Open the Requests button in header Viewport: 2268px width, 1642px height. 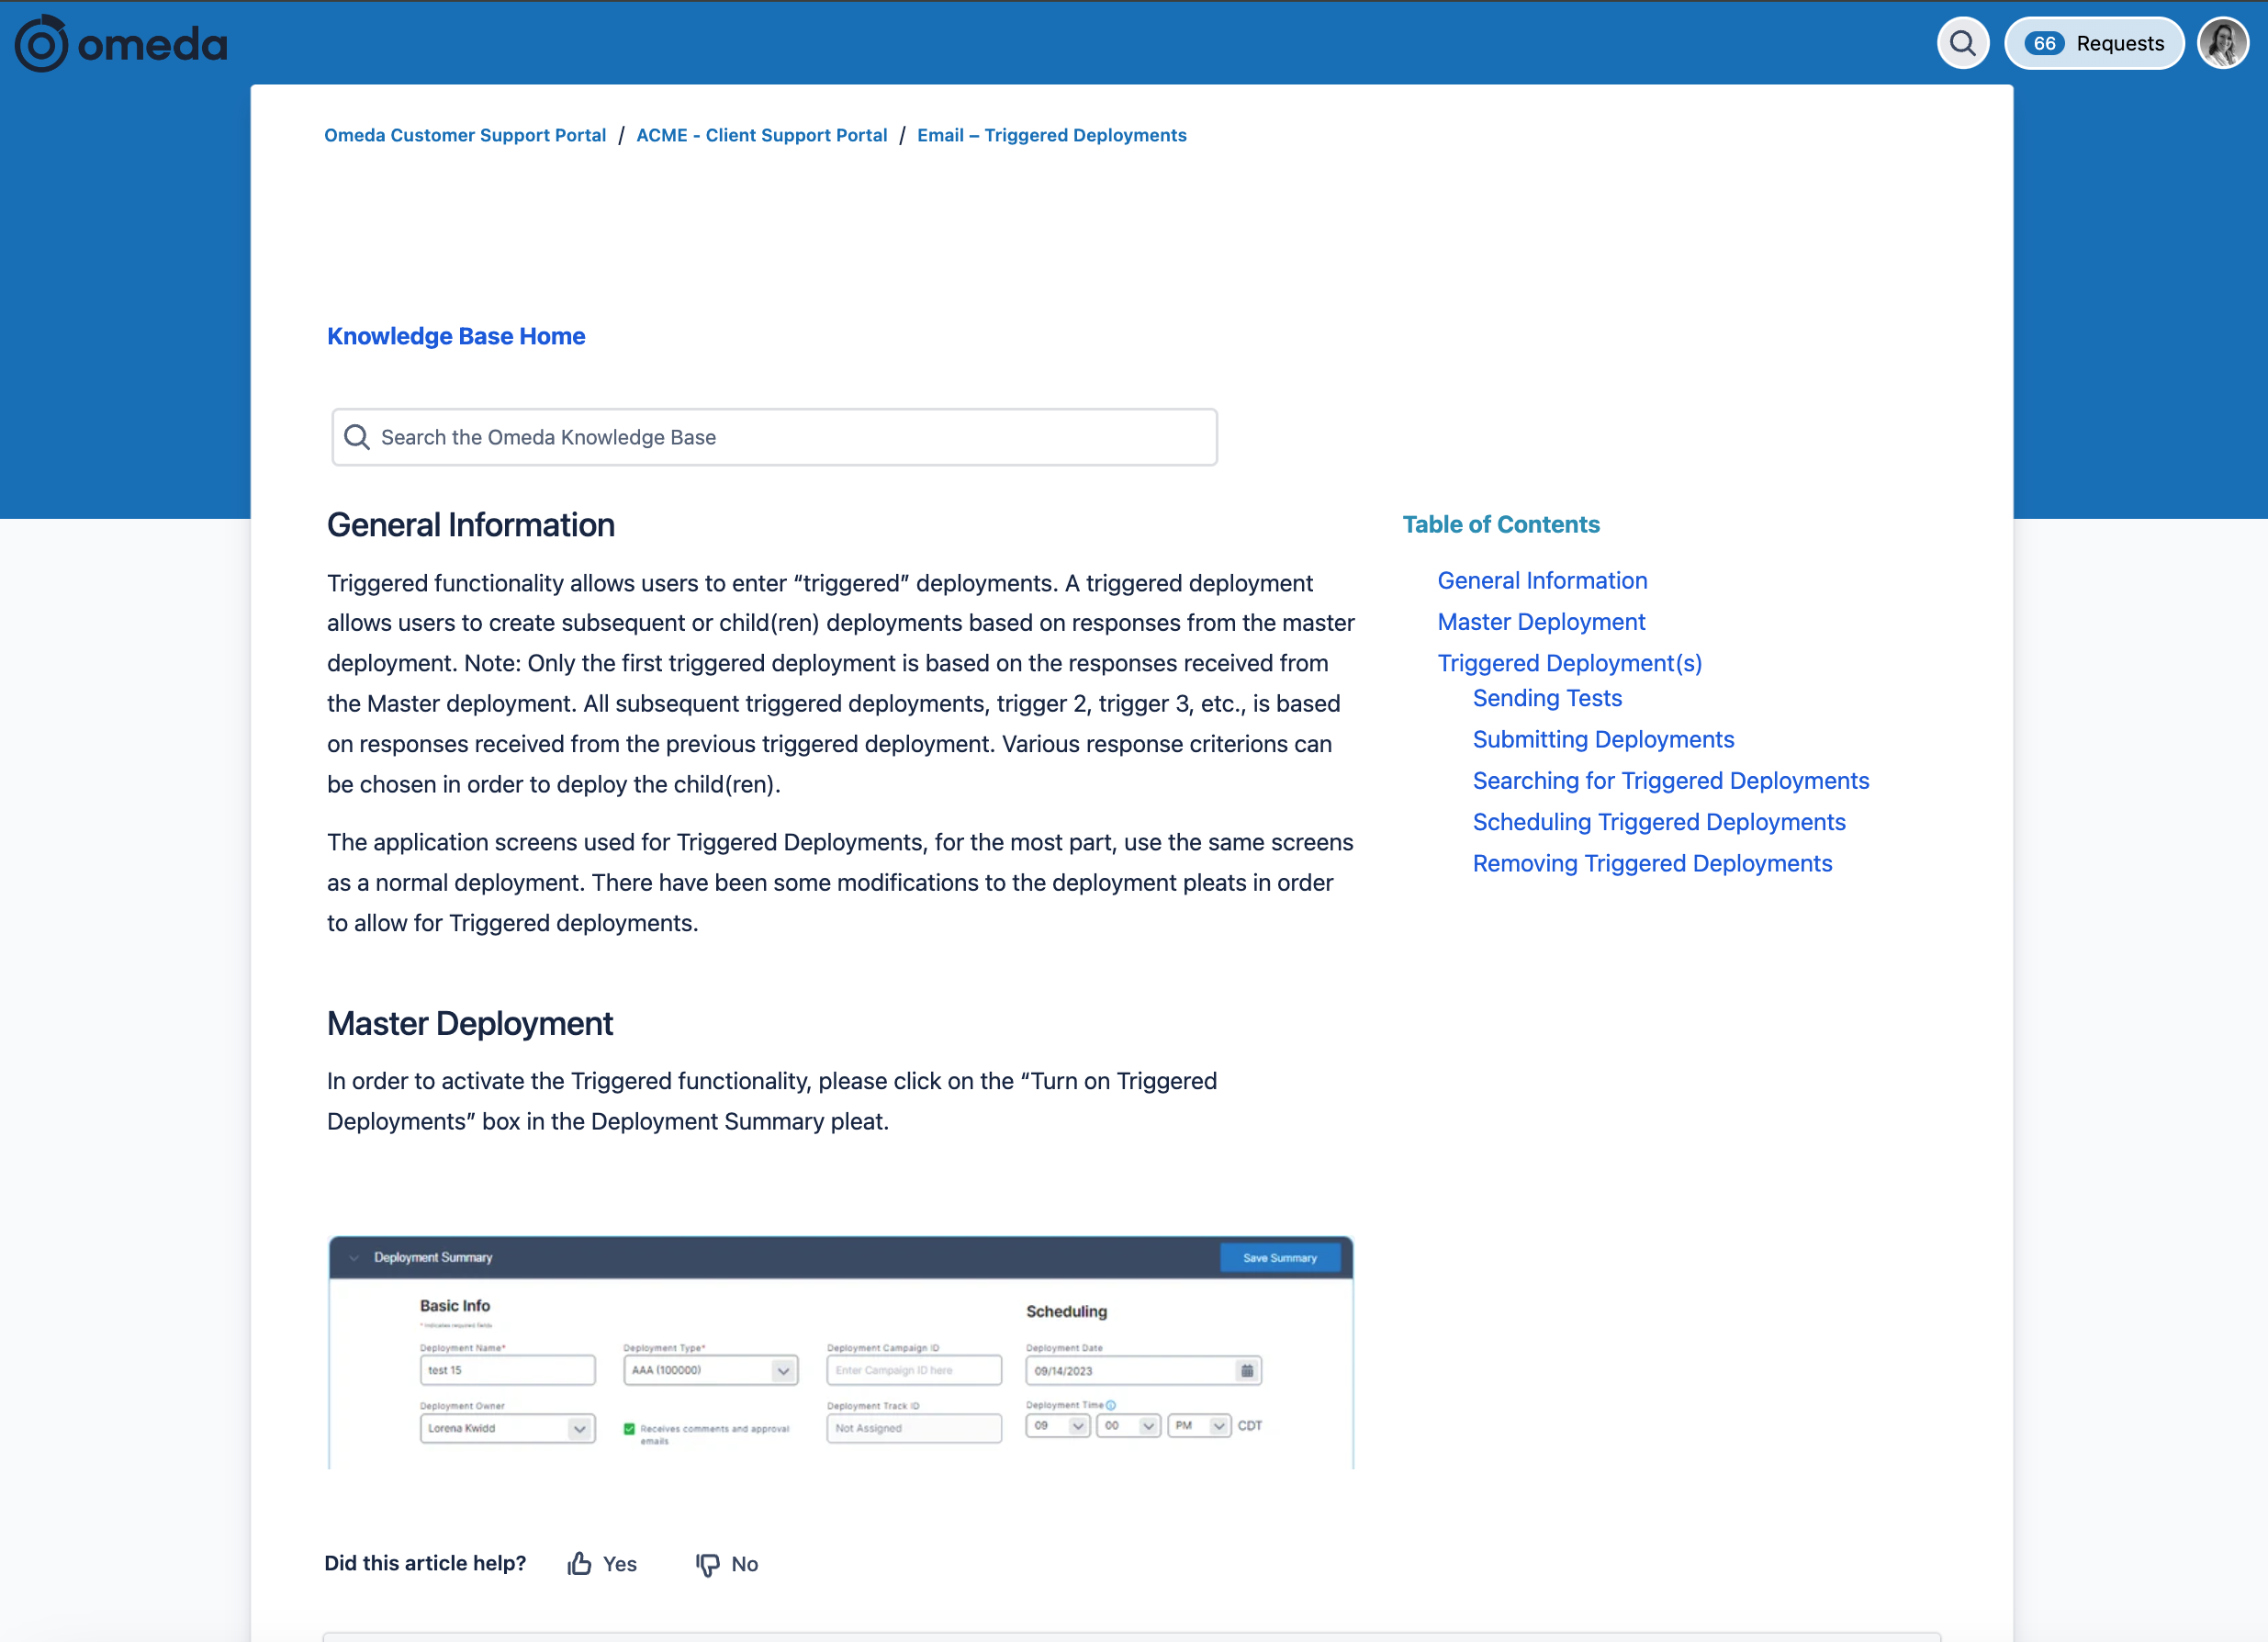click(x=2119, y=44)
